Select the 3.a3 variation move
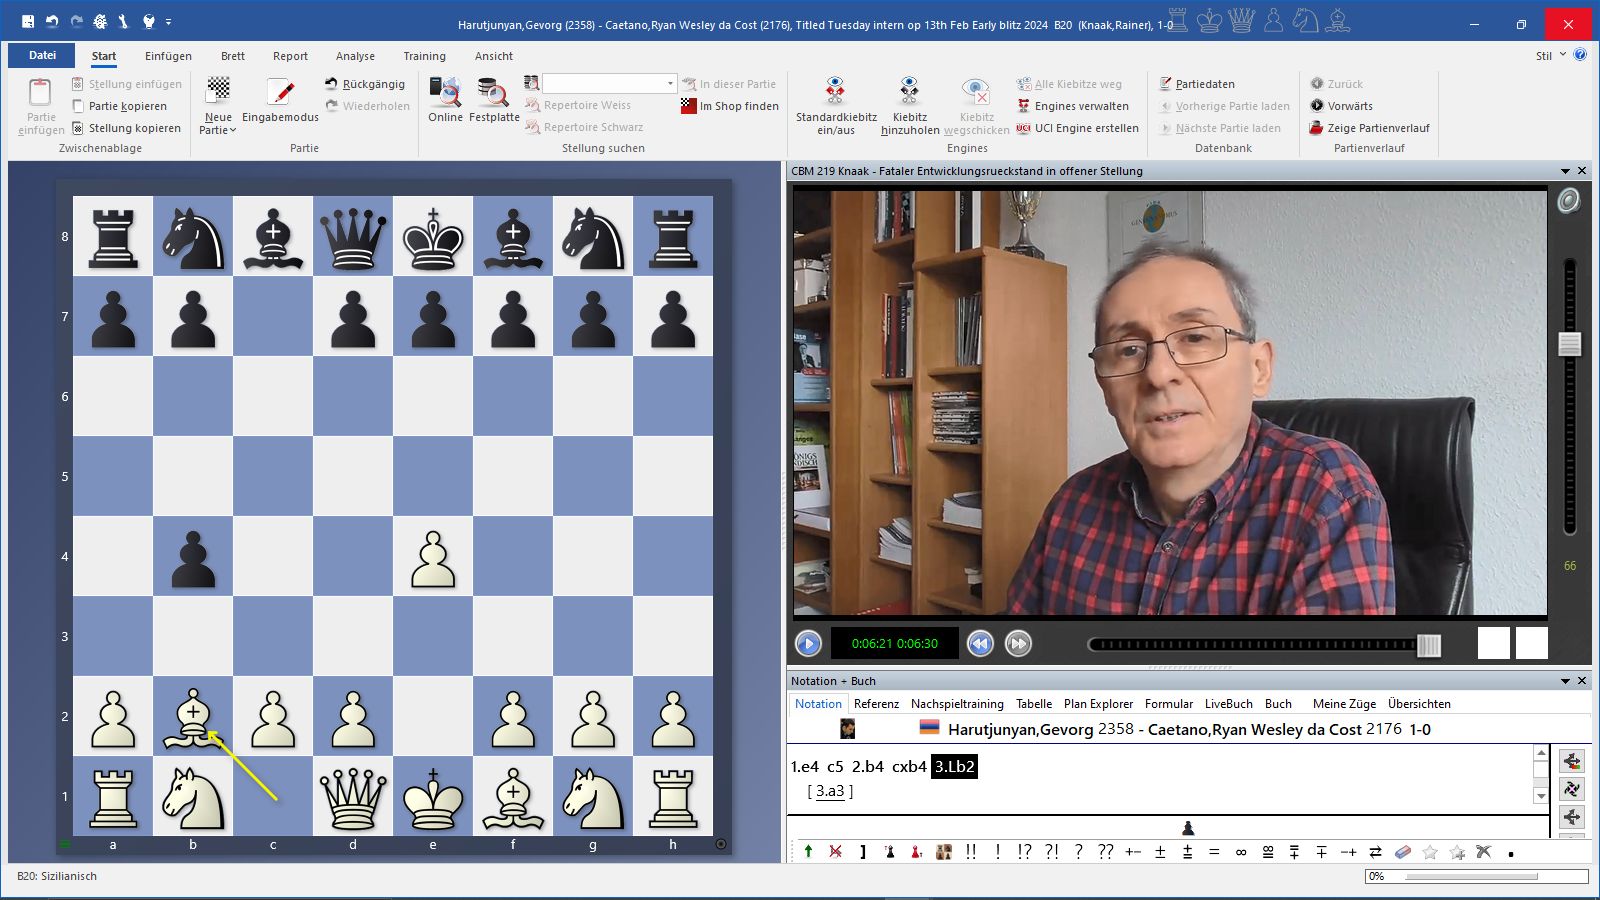 830,791
